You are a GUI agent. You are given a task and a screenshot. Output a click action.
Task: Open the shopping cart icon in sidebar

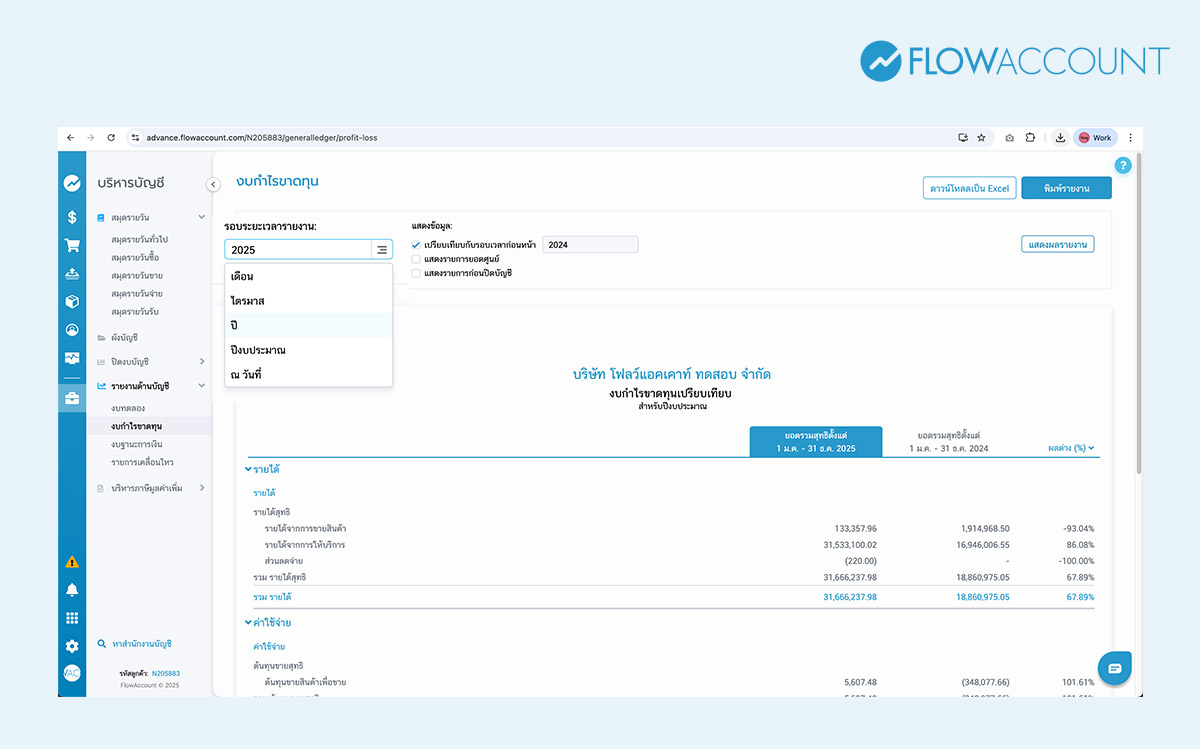click(x=72, y=245)
